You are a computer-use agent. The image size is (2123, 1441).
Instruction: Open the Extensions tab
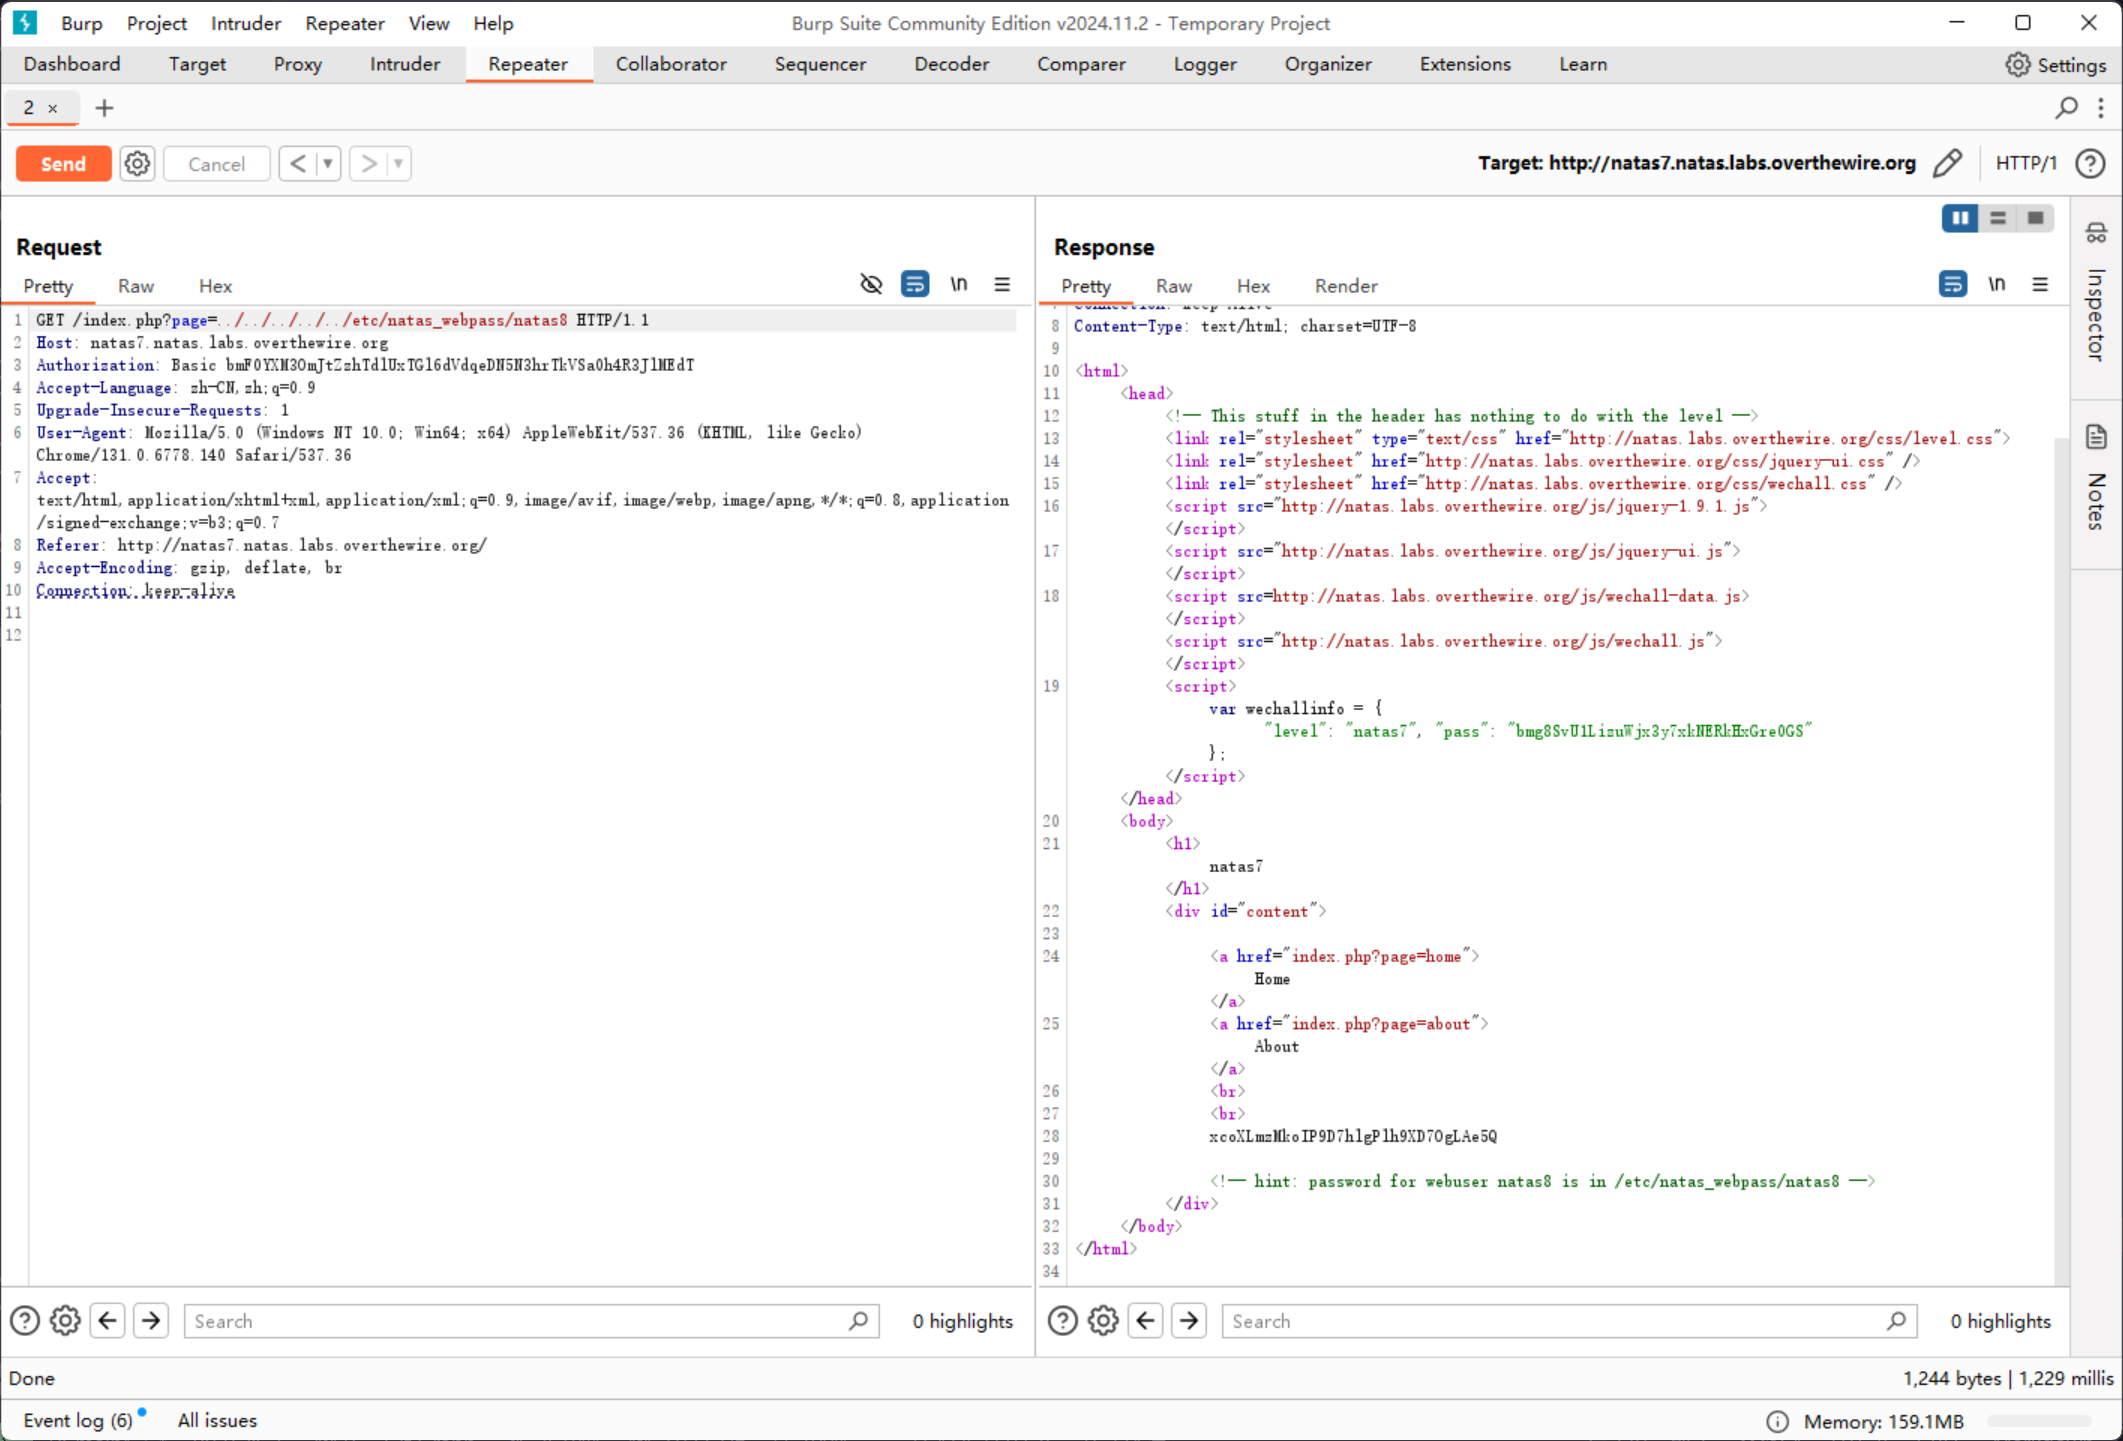point(1465,64)
